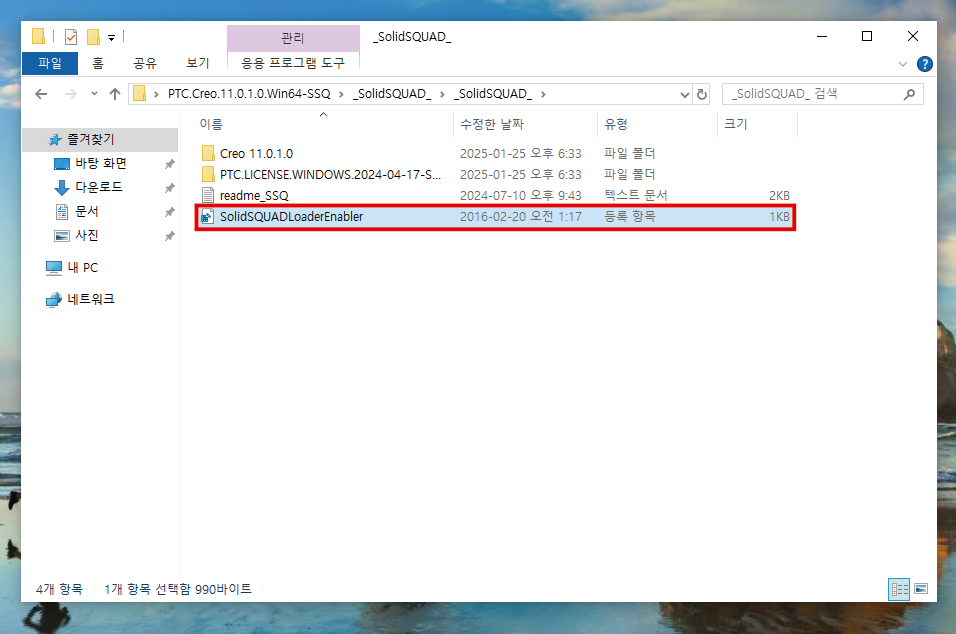Expand the chevron after PTC.Creo.11.0.1.0.Win64-SSQ breadcrumb

(x=341, y=94)
